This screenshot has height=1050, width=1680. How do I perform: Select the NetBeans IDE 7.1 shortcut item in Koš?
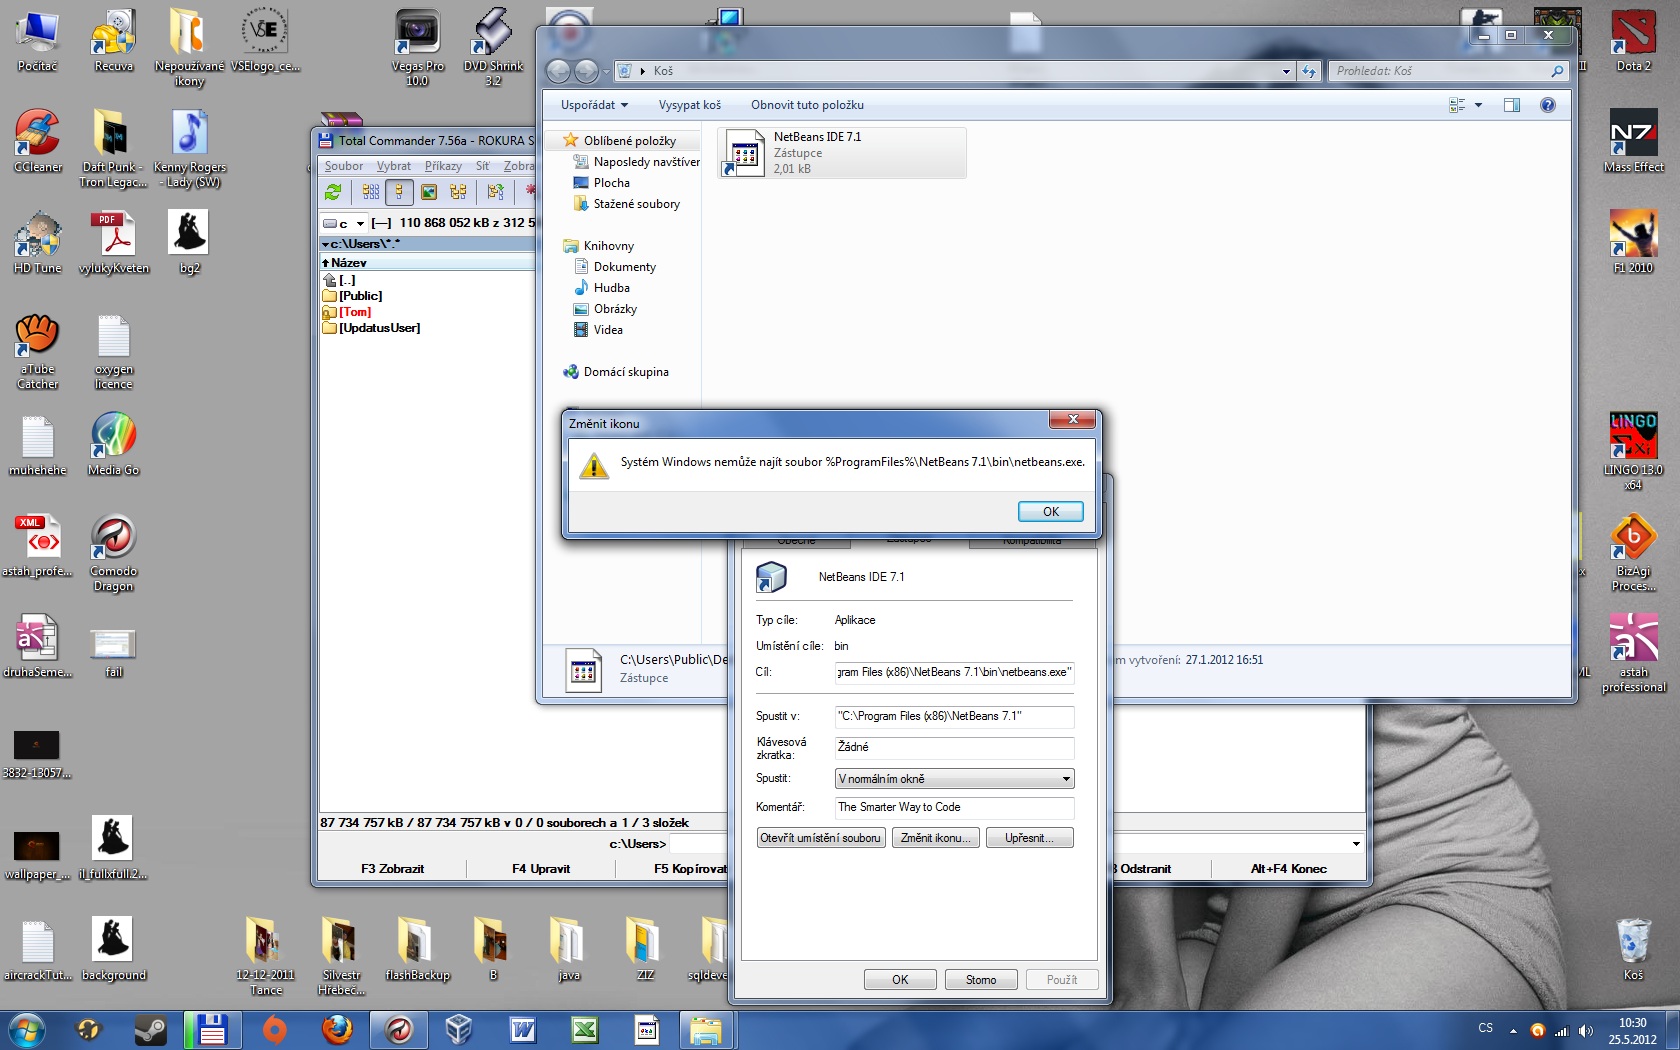[x=842, y=153]
